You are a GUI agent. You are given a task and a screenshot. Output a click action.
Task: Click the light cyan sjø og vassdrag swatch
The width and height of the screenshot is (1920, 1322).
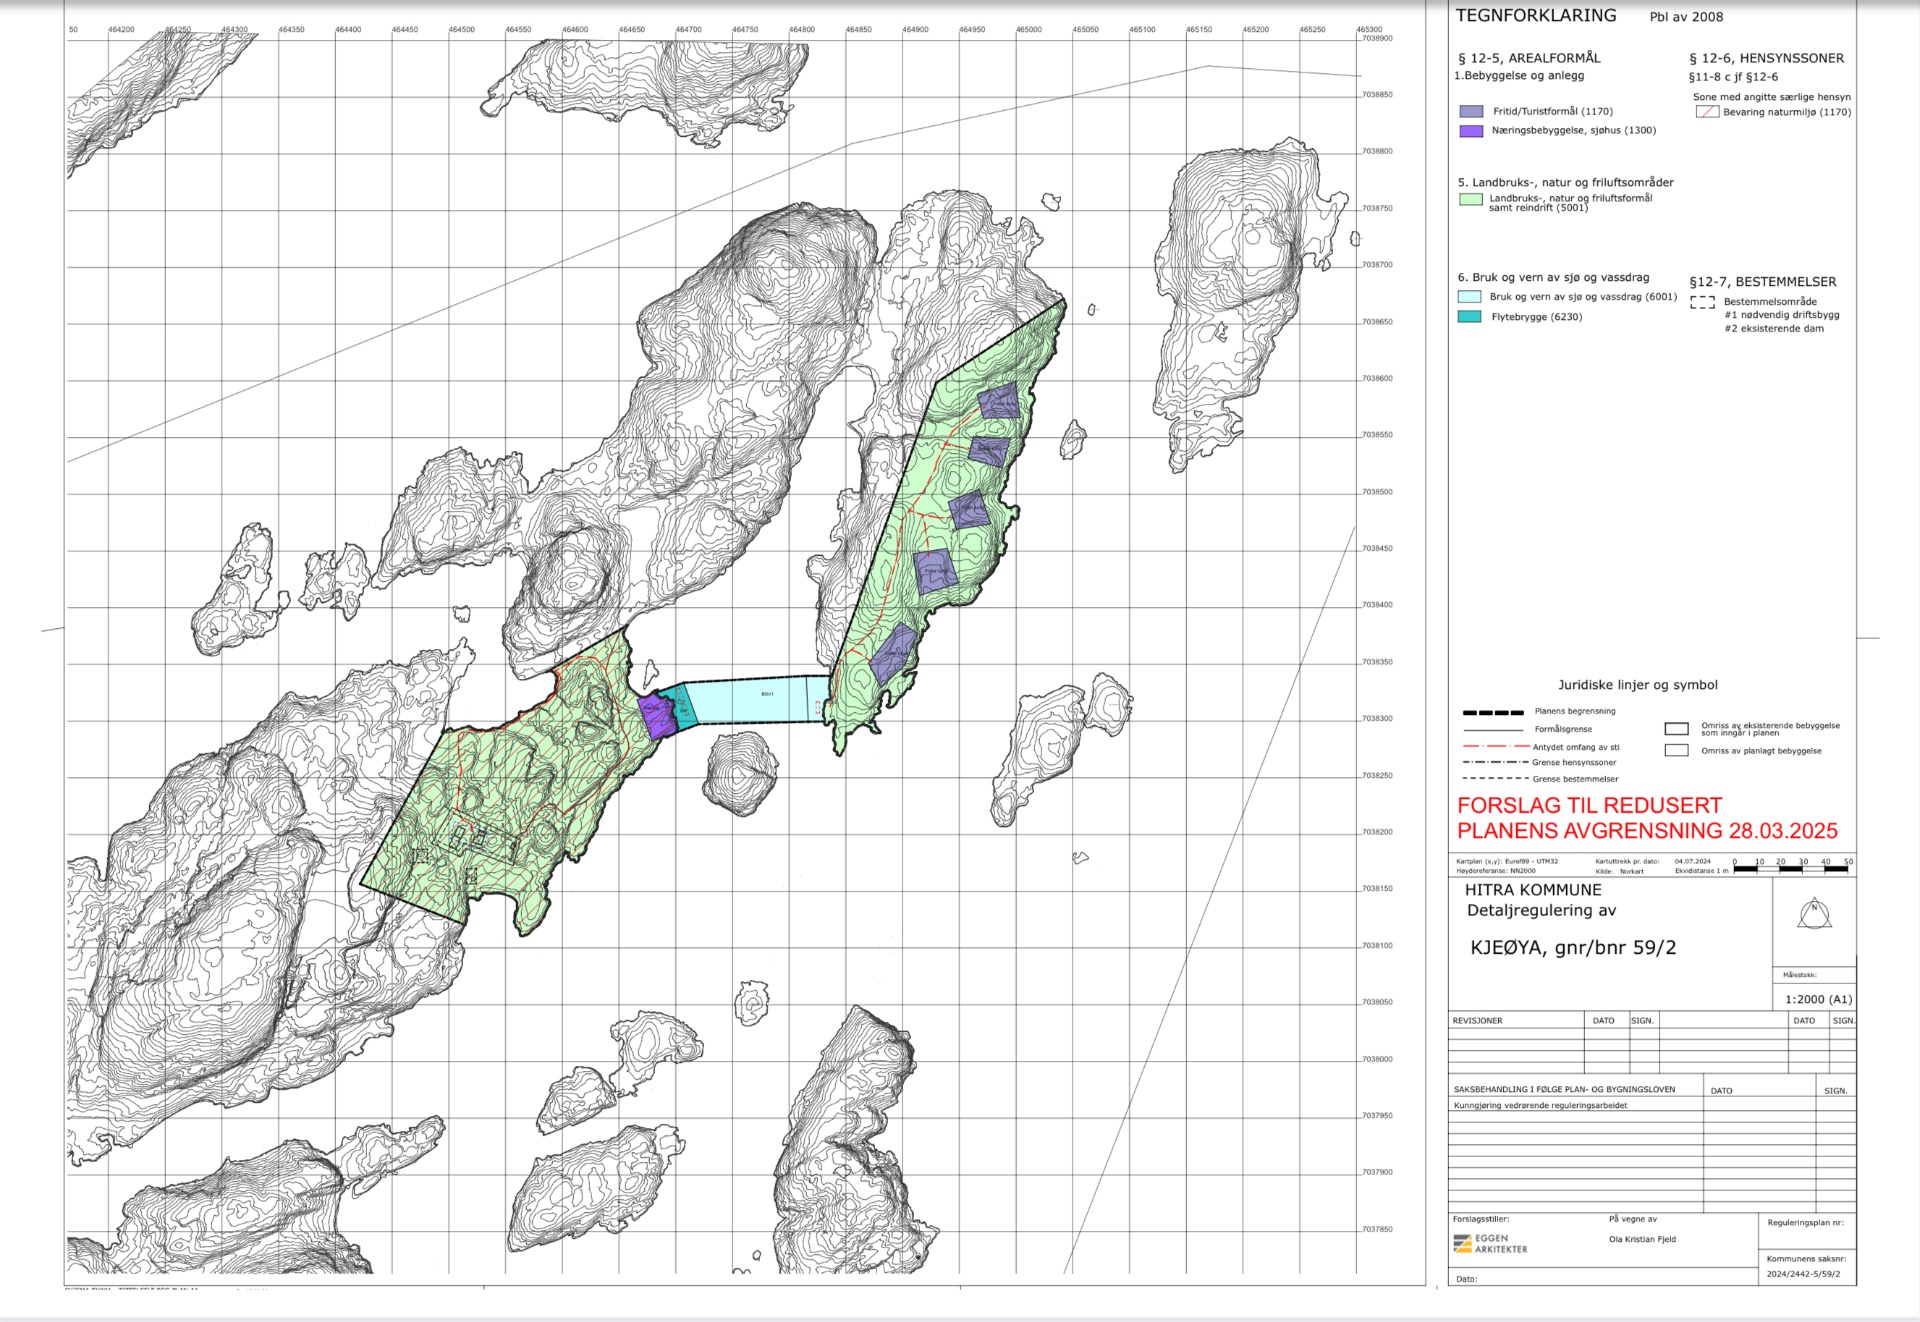tap(1469, 297)
